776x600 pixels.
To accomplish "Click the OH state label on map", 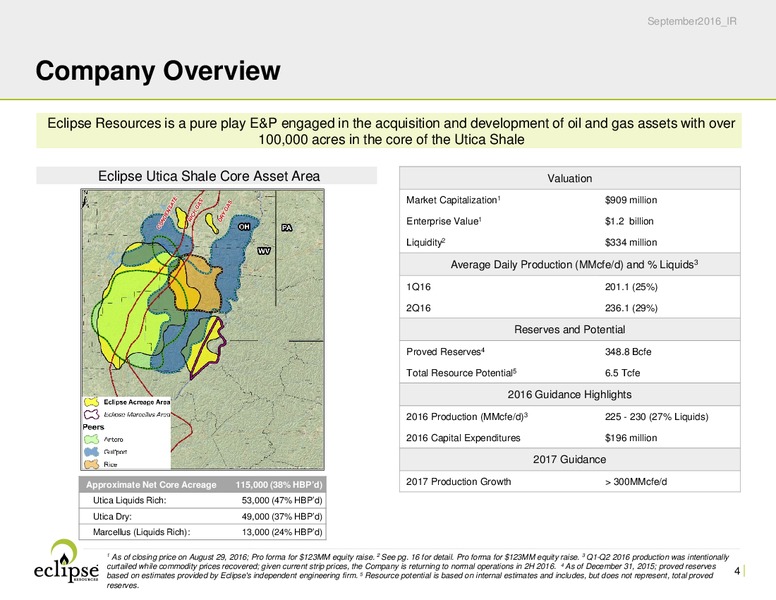I will (x=244, y=227).
